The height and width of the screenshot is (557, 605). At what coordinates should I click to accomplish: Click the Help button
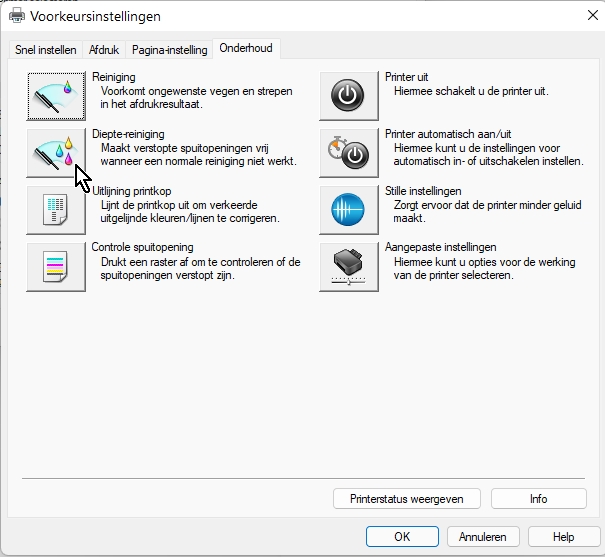(x=564, y=536)
